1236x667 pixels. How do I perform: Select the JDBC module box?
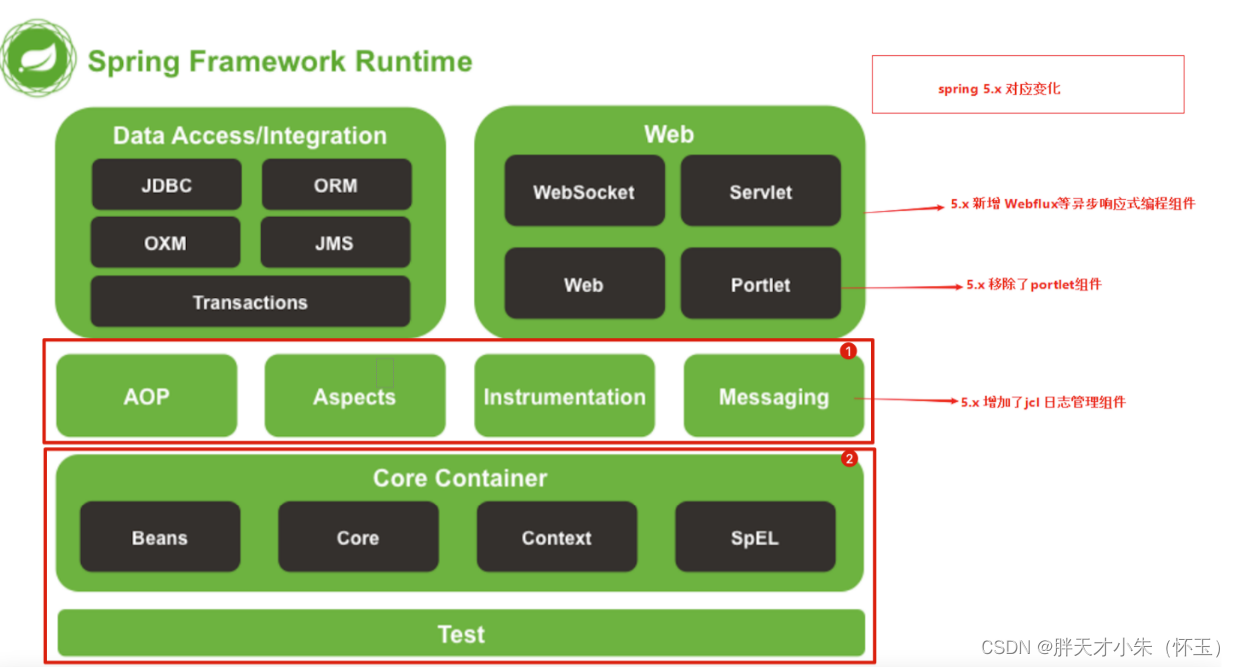pyautogui.click(x=166, y=185)
